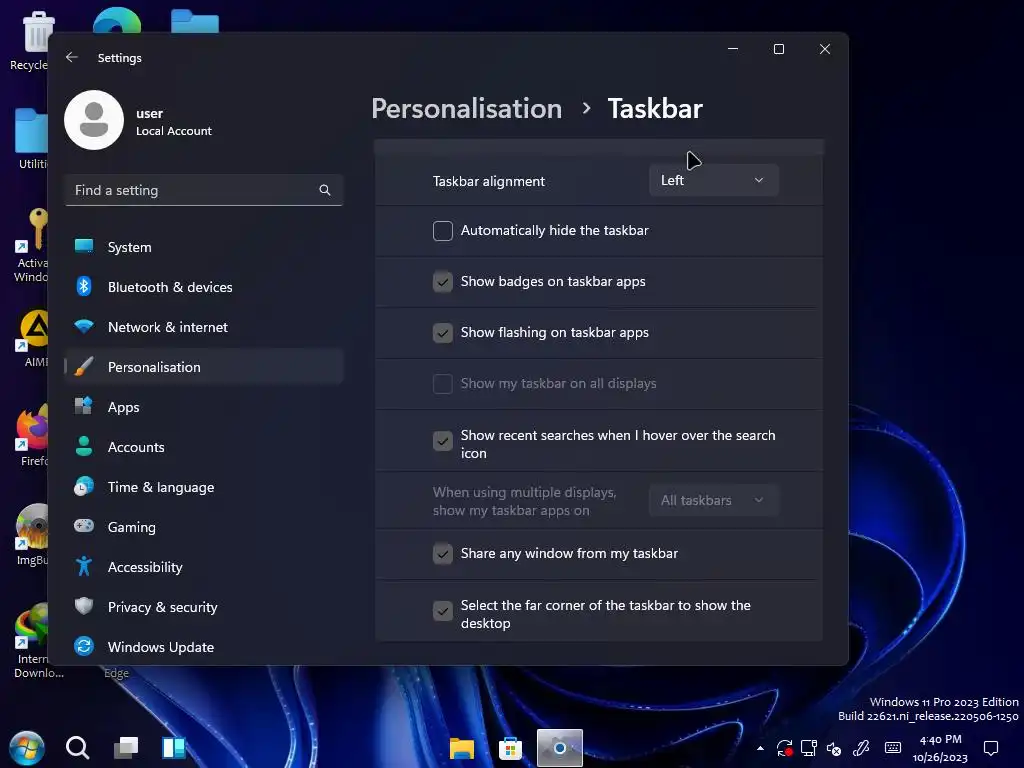This screenshot has height=768, width=1024.
Task: Click the Privacy & security shield icon
Action: 84,606
